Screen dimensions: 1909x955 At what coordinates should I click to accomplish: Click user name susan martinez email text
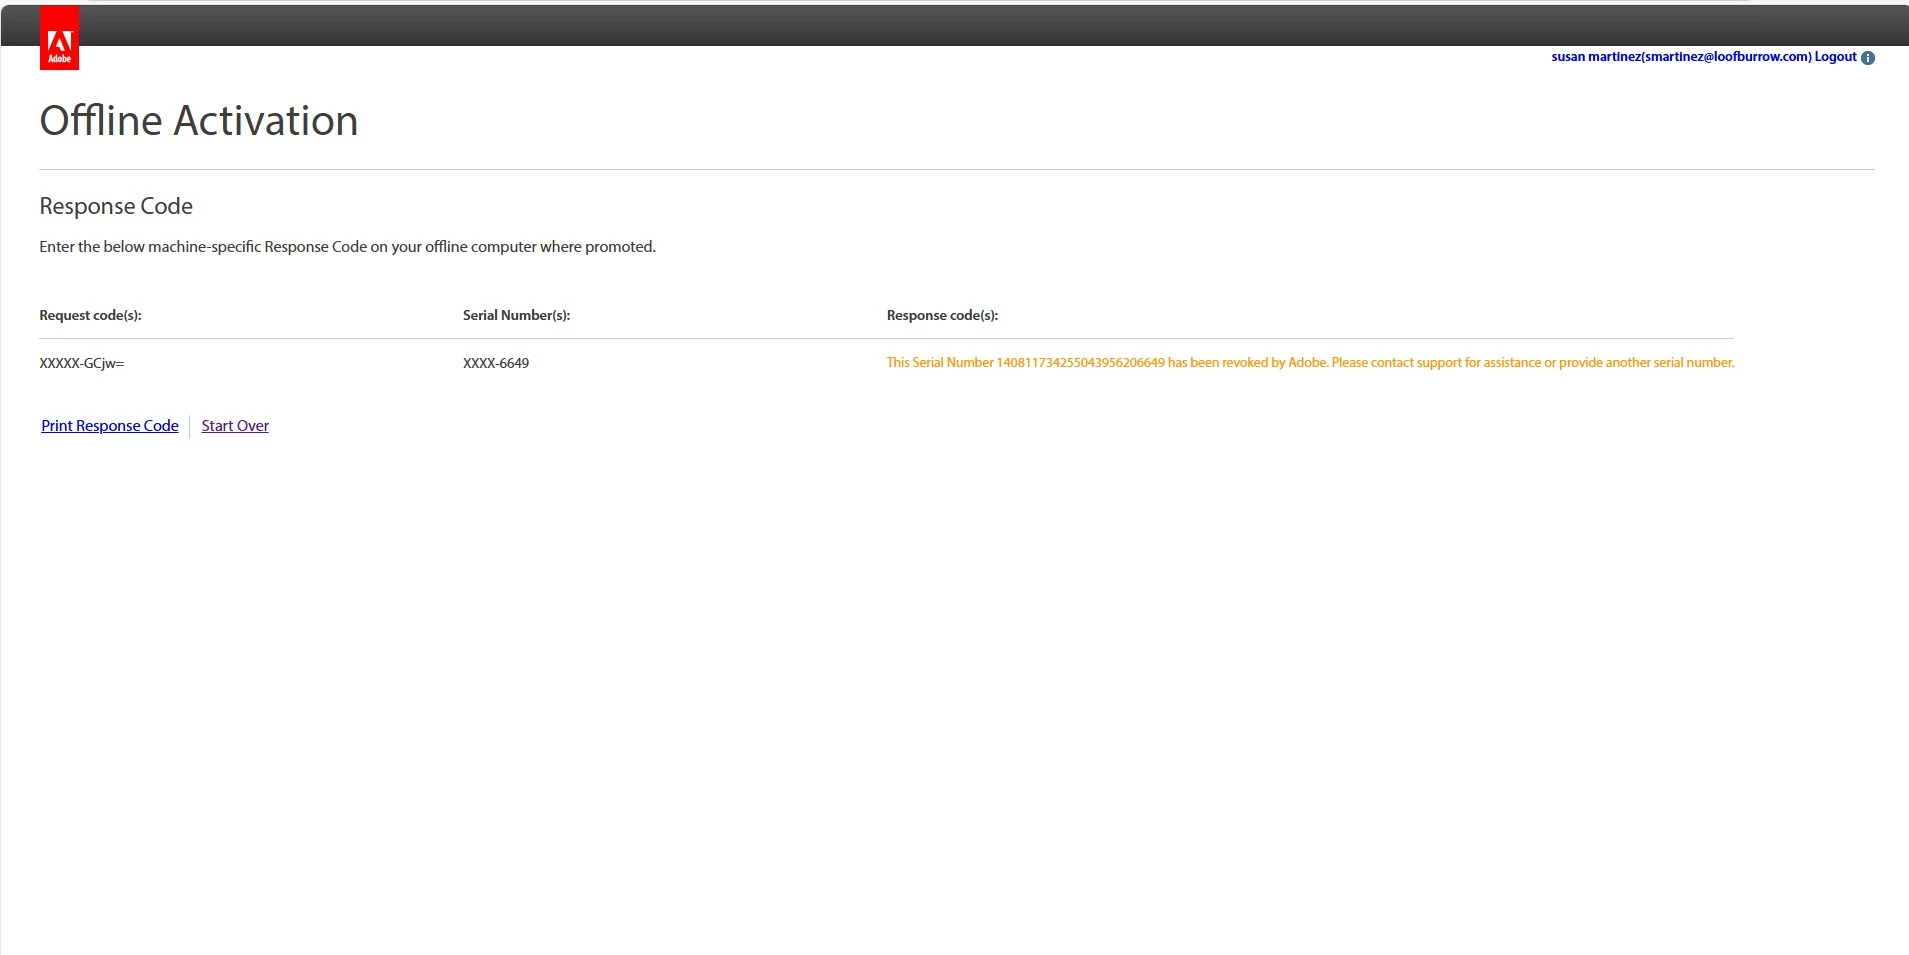[x=1681, y=57]
